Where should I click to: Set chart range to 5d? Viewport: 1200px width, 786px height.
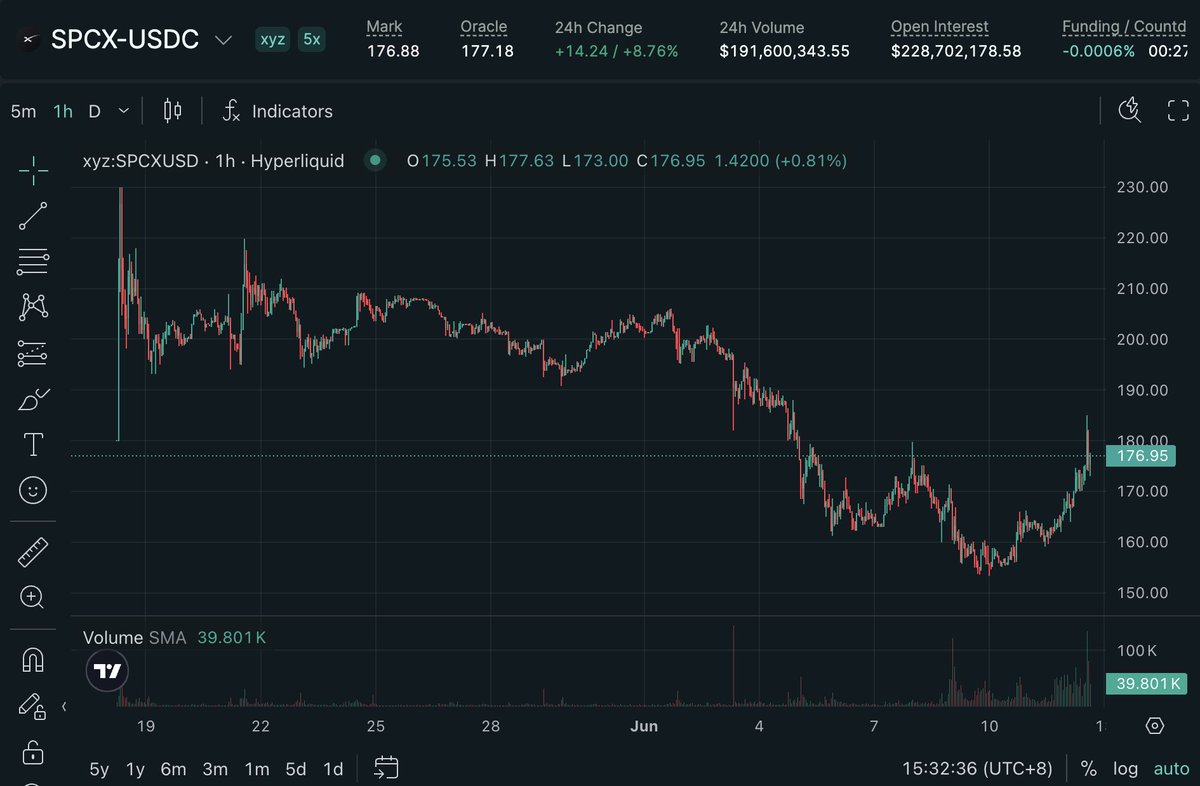point(296,769)
